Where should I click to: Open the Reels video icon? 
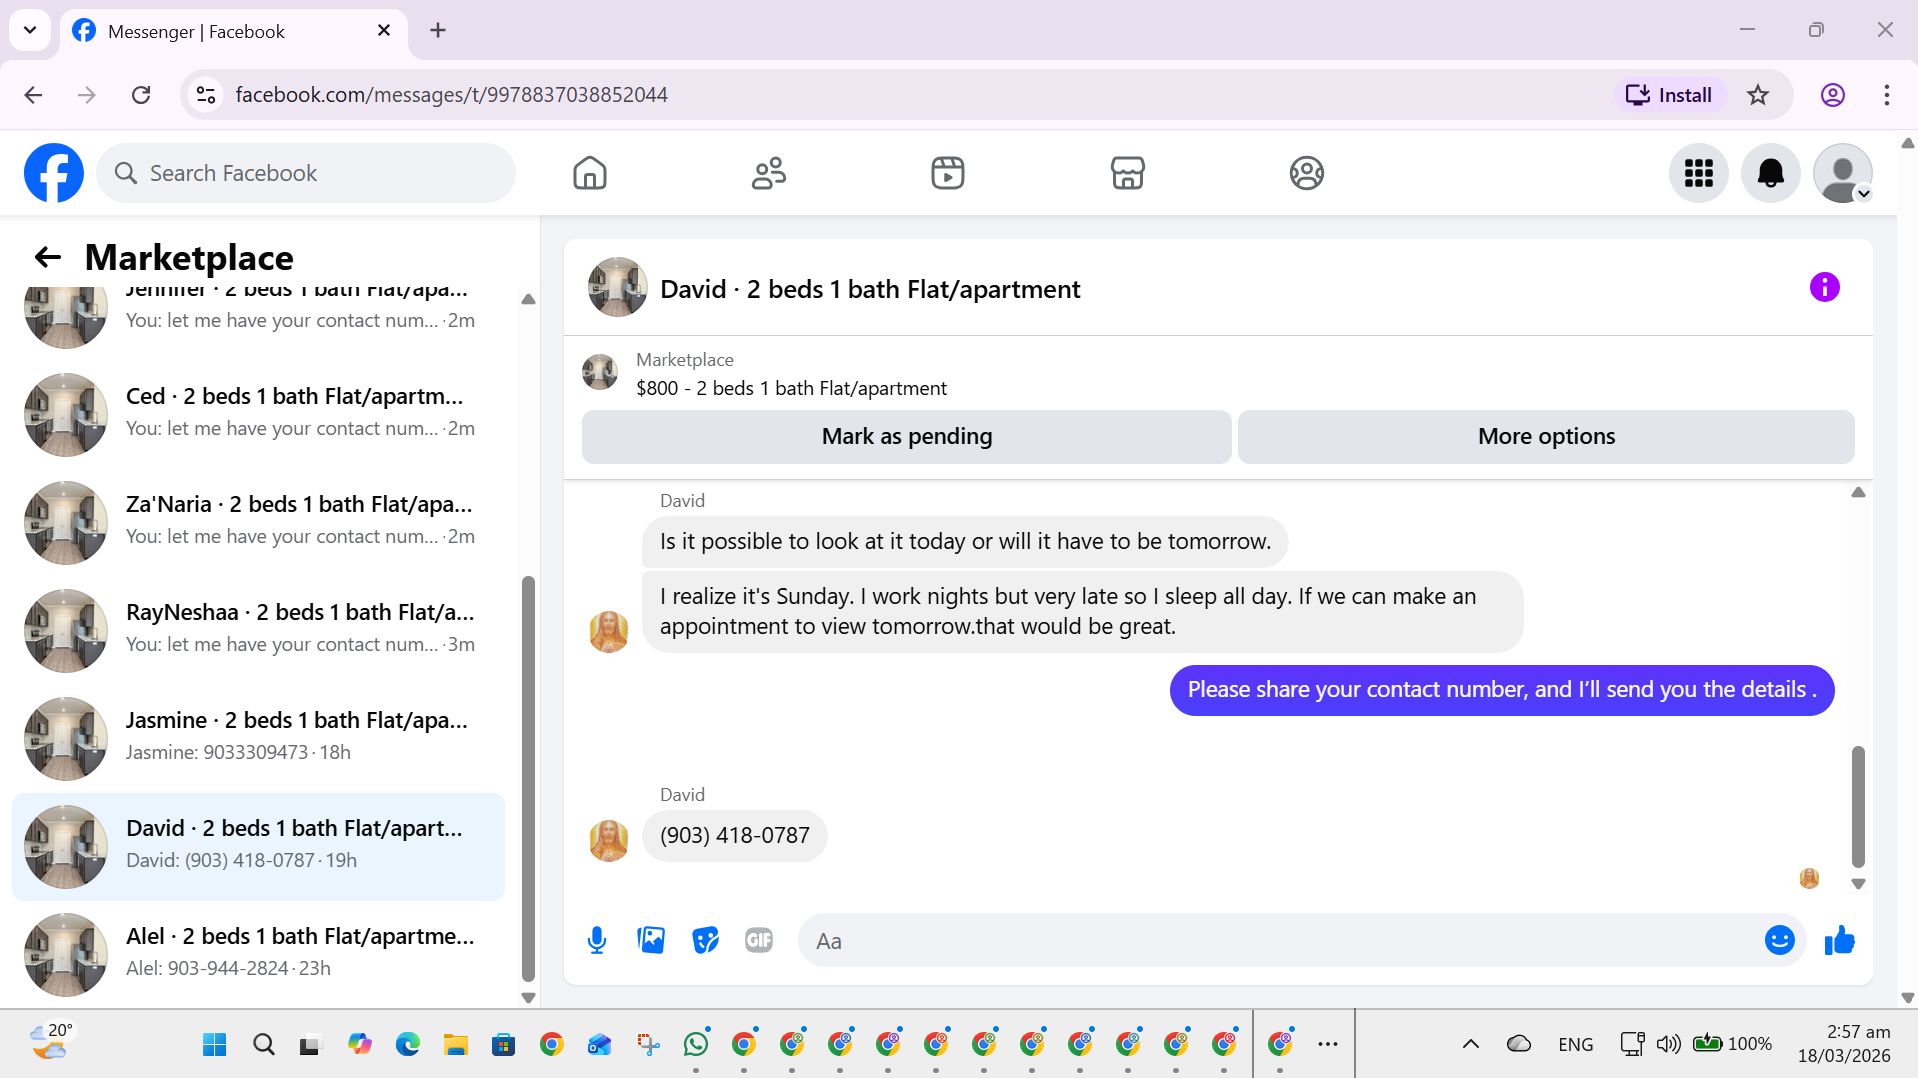tap(948, 173)
